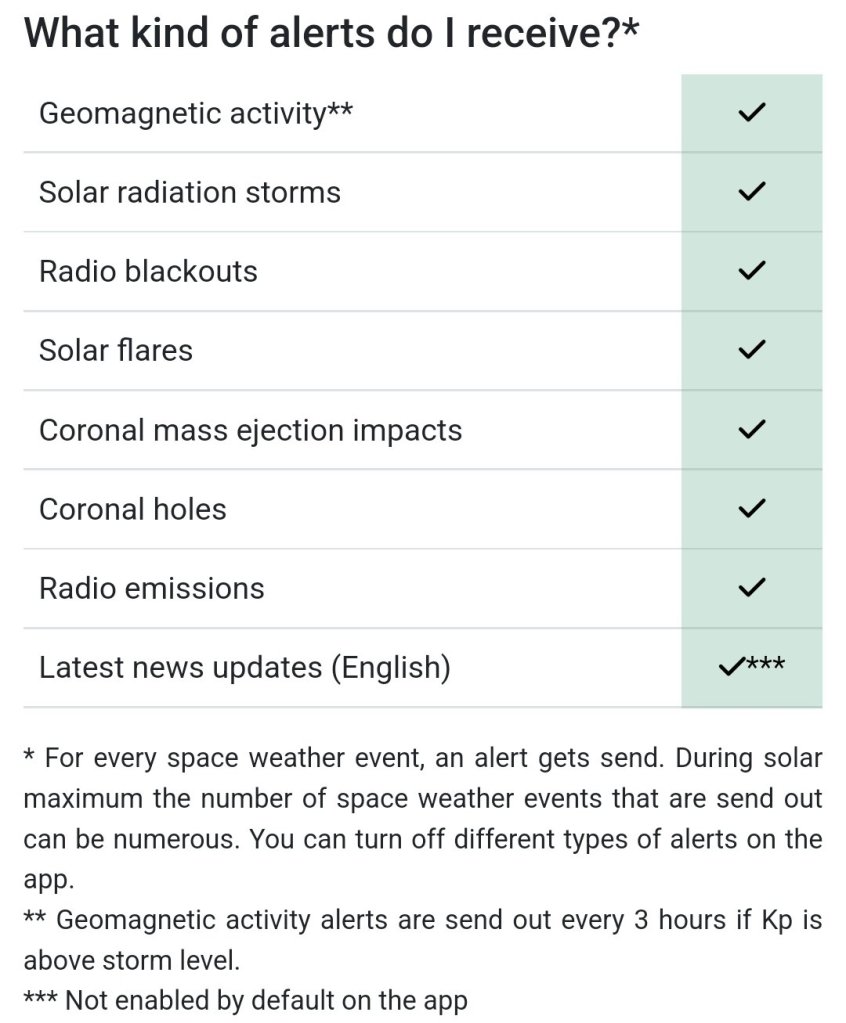Image resolution: width=846 pixels, height=1023 pixels.
Task: Click the Latest news updates (English) label
Action: 245,667
